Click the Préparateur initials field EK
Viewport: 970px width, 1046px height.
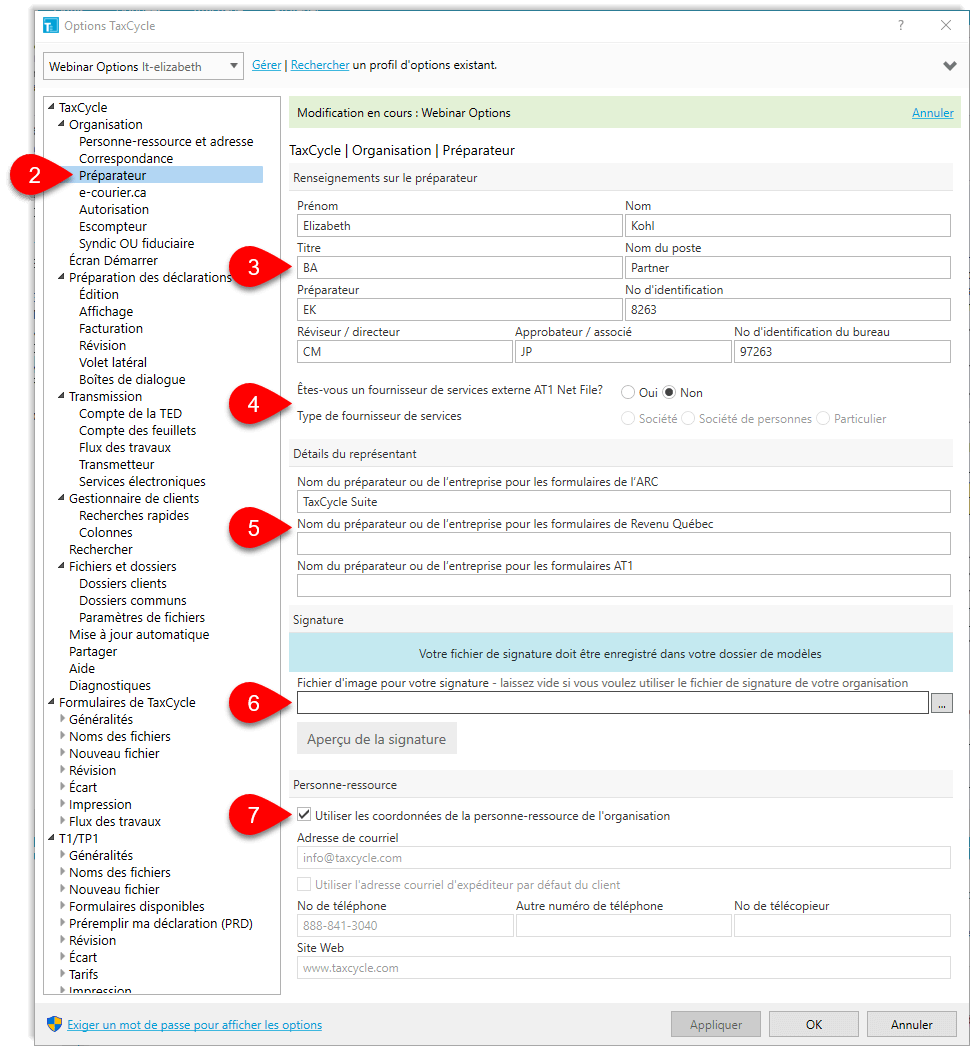point(460,310)
